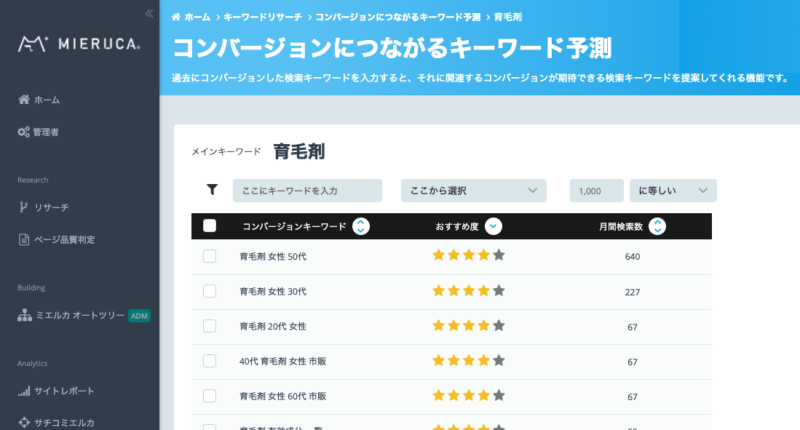Screen dimensions: 800x430
Task: Check the box for 育毛剤 女性 30代
Action: (x=210, y=291)
